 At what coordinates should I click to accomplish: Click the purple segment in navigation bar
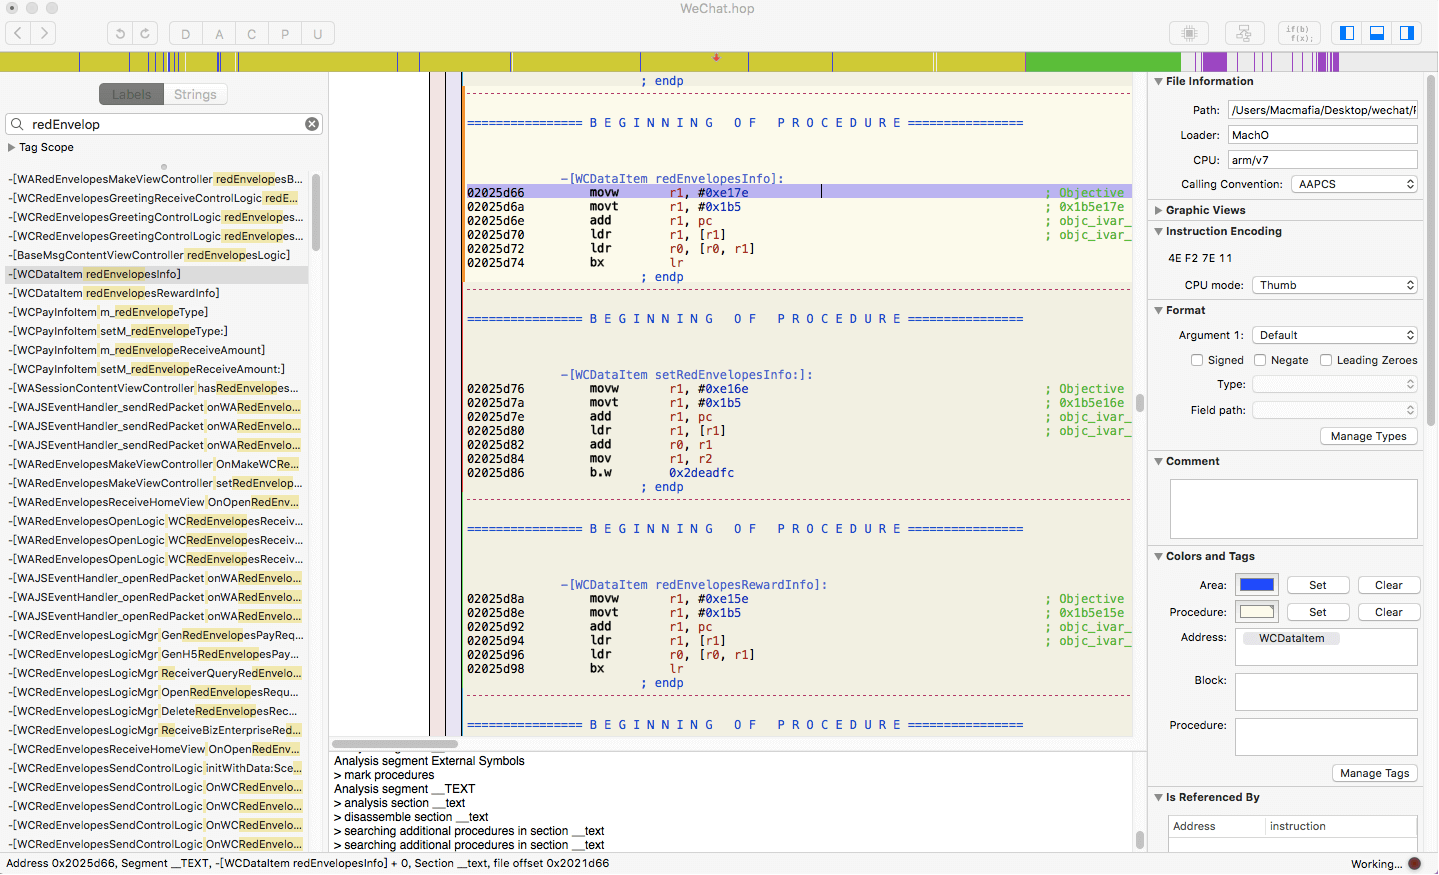(1214, 62)
